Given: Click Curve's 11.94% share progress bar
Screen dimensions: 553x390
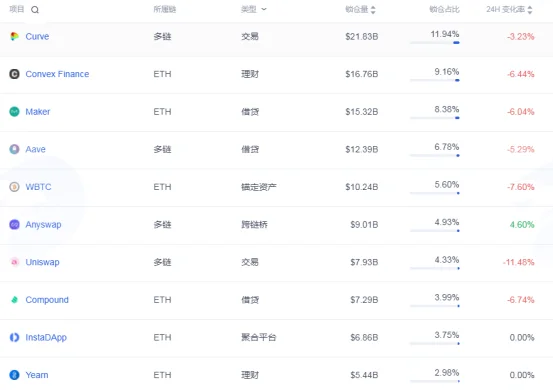Looking at the screenshot, I should (434, 43).
